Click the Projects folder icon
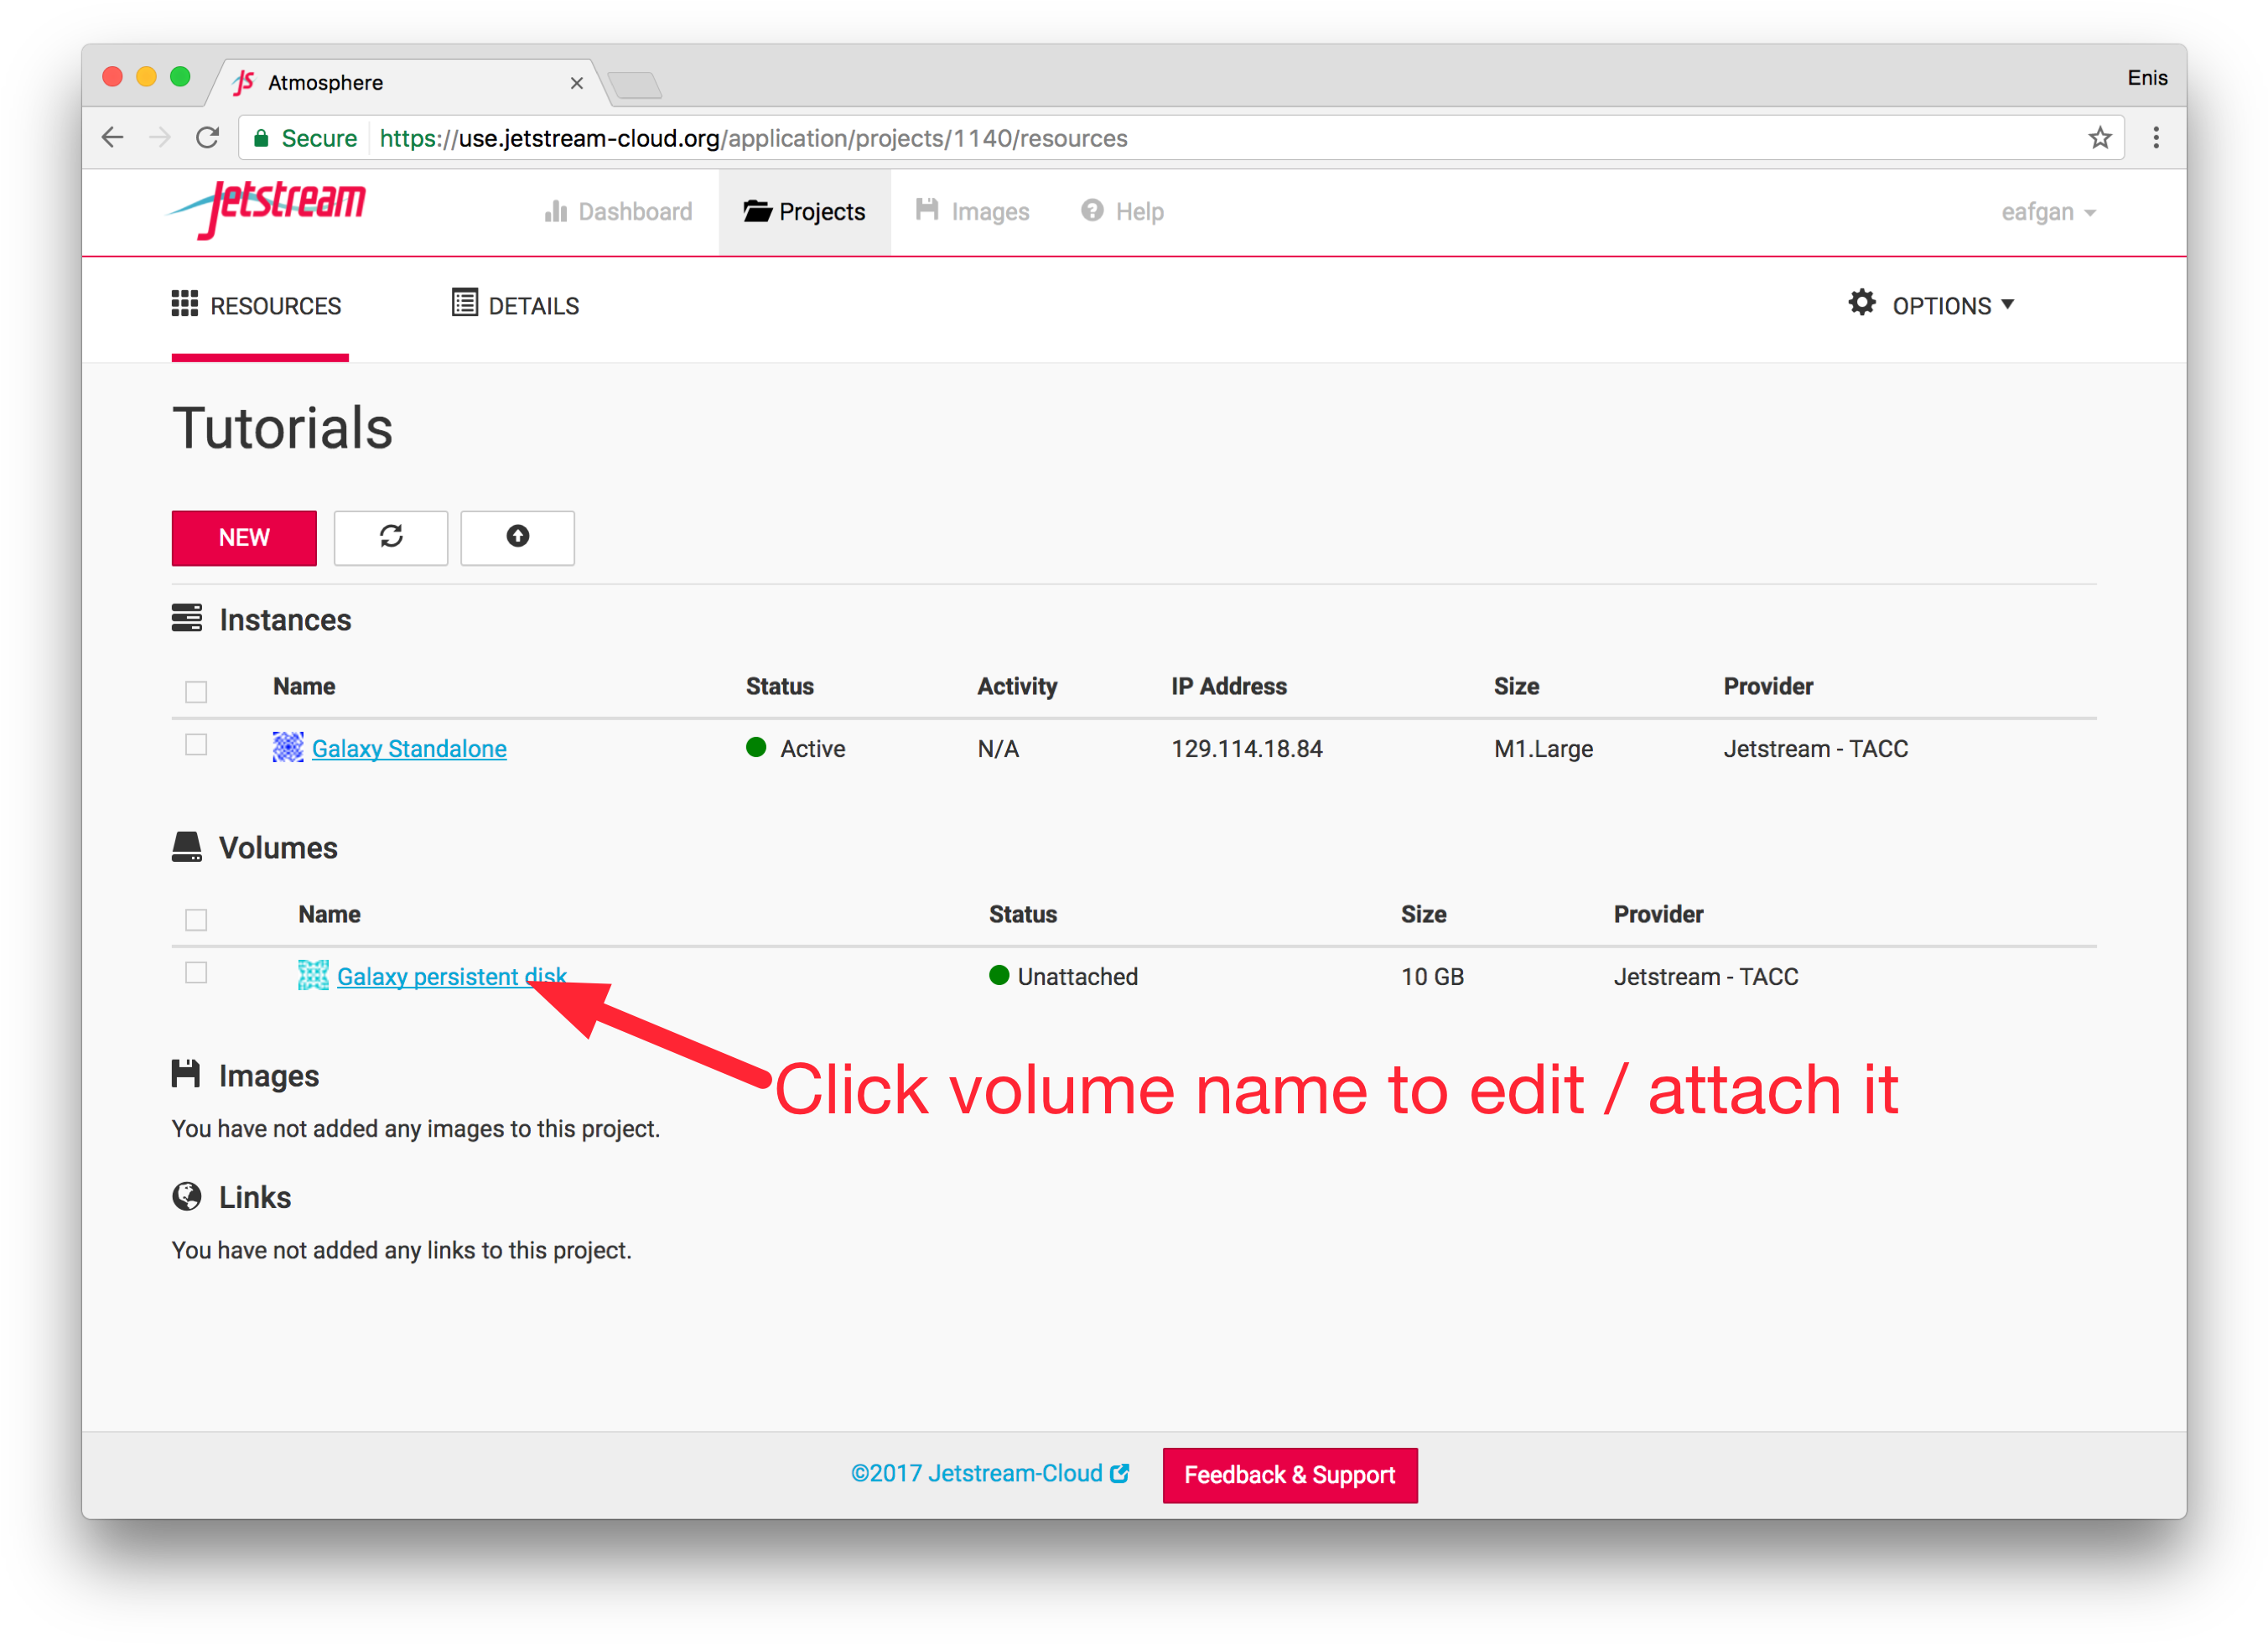2268x1644 pixels. pyautogui.click(x=757, y=211)
